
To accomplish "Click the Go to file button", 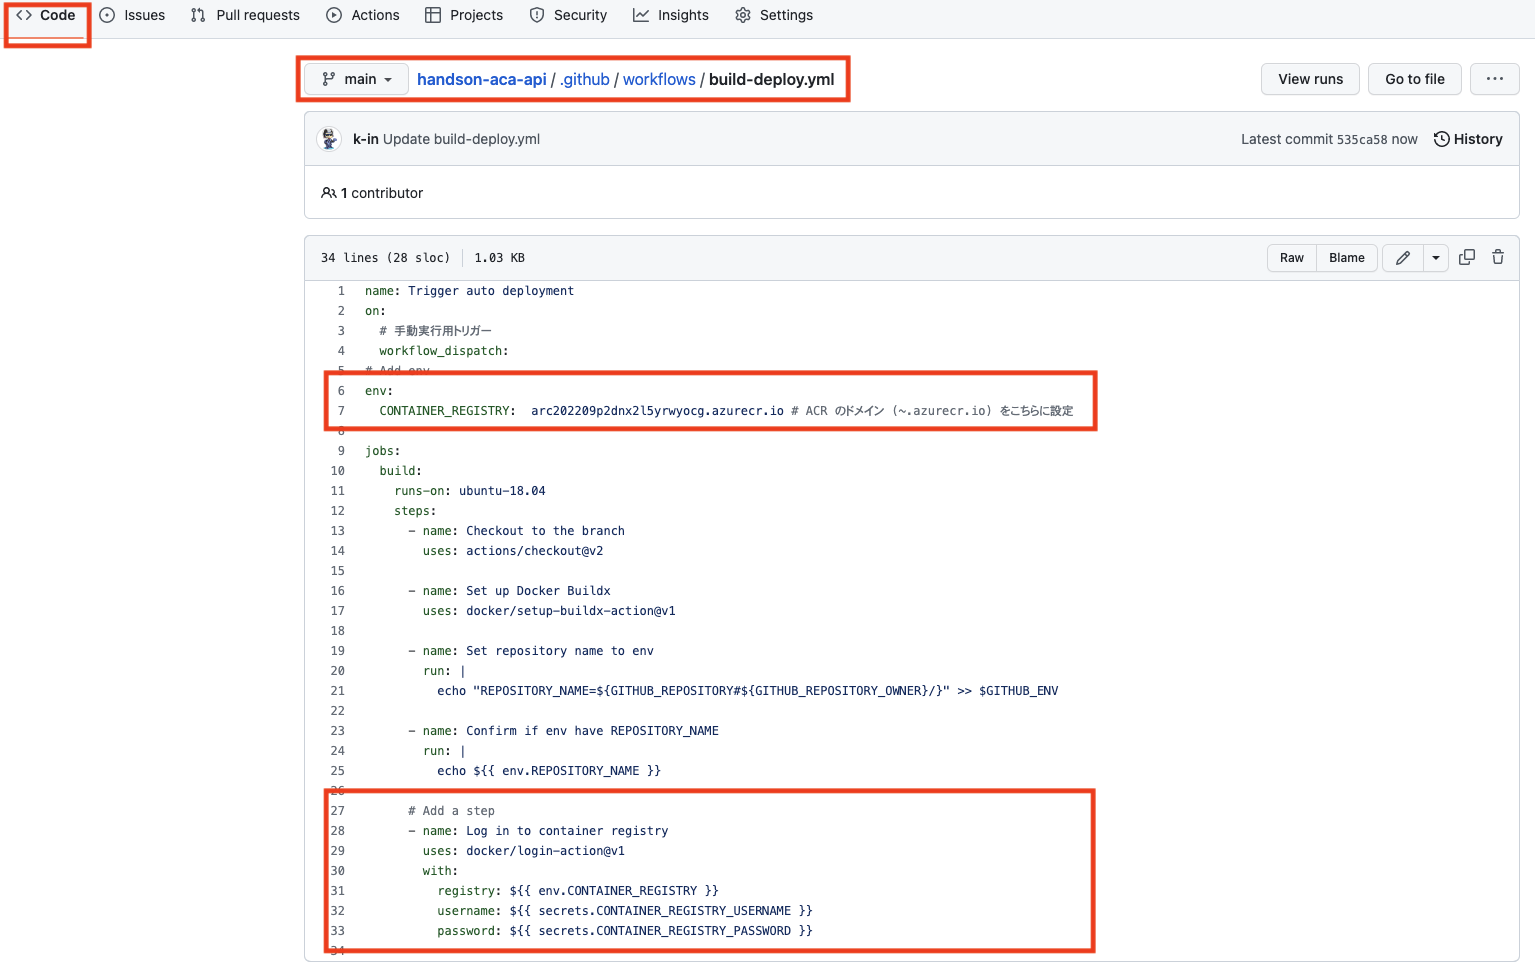I will tap(1414, 79).
